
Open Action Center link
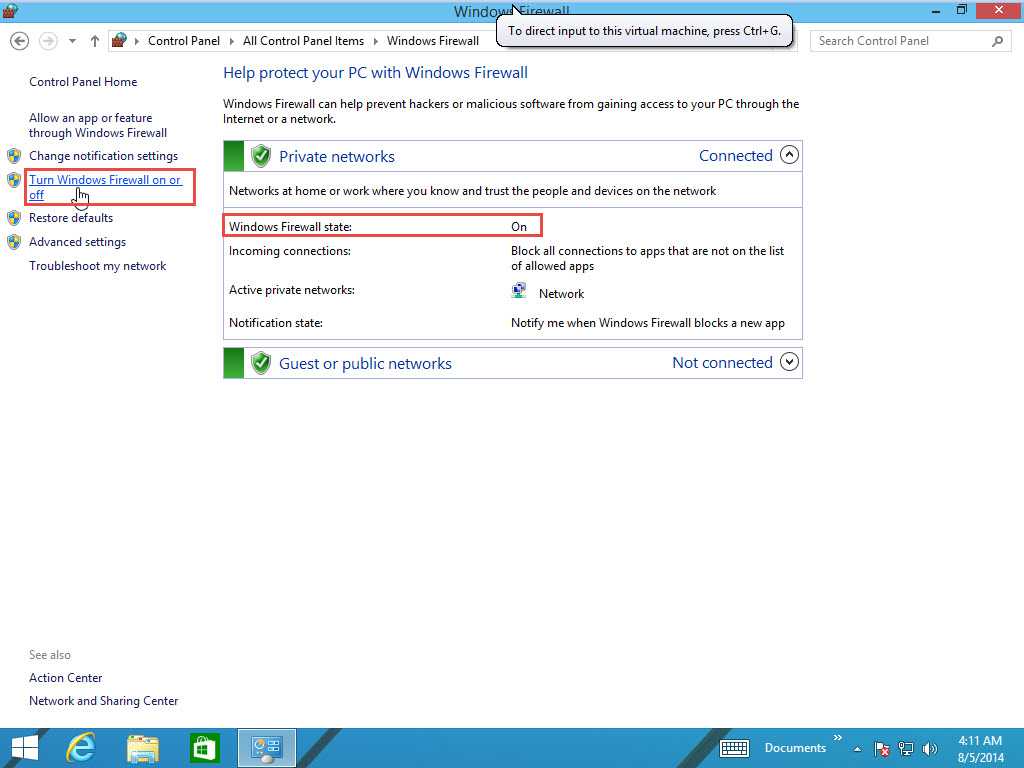(x=65, y=678)
